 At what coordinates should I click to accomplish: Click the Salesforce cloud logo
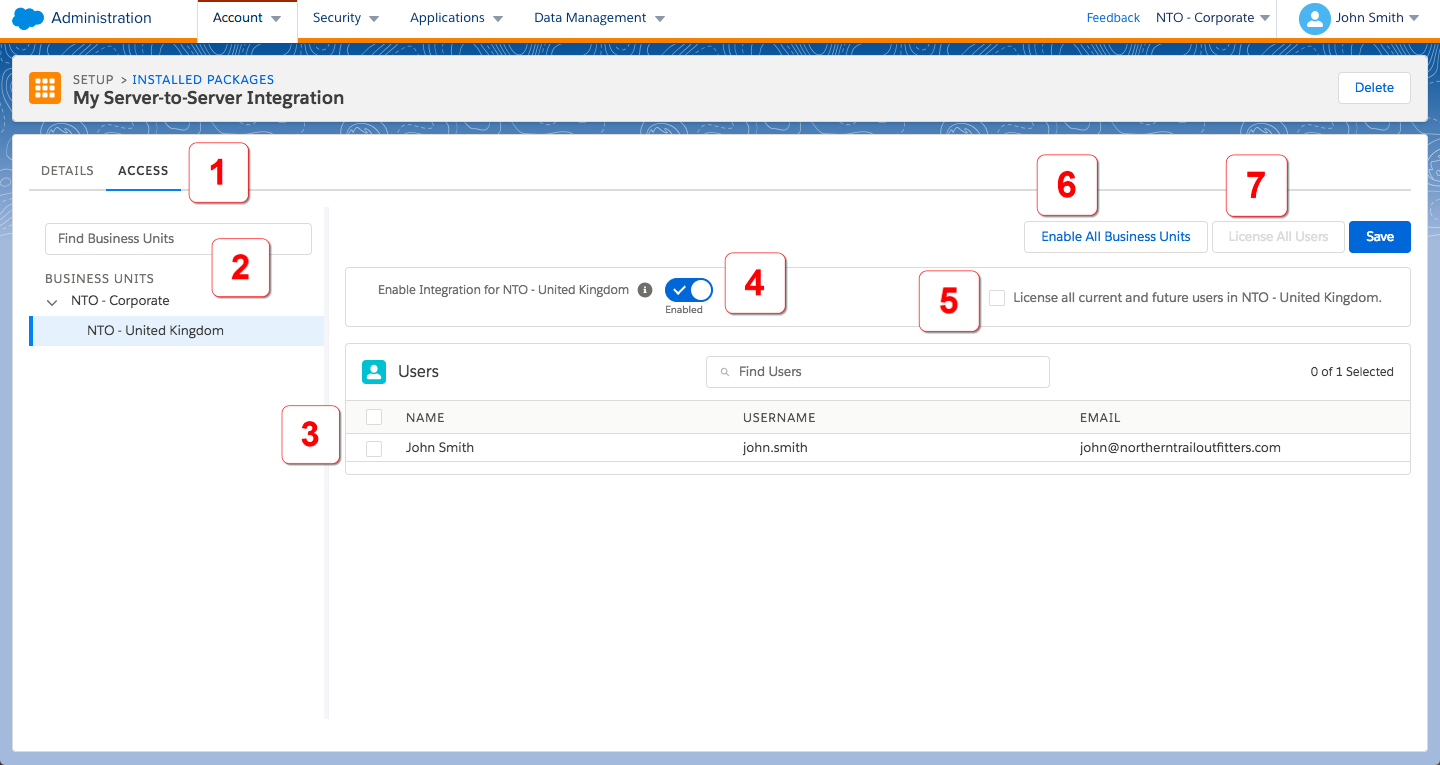(x=28, y=18)
